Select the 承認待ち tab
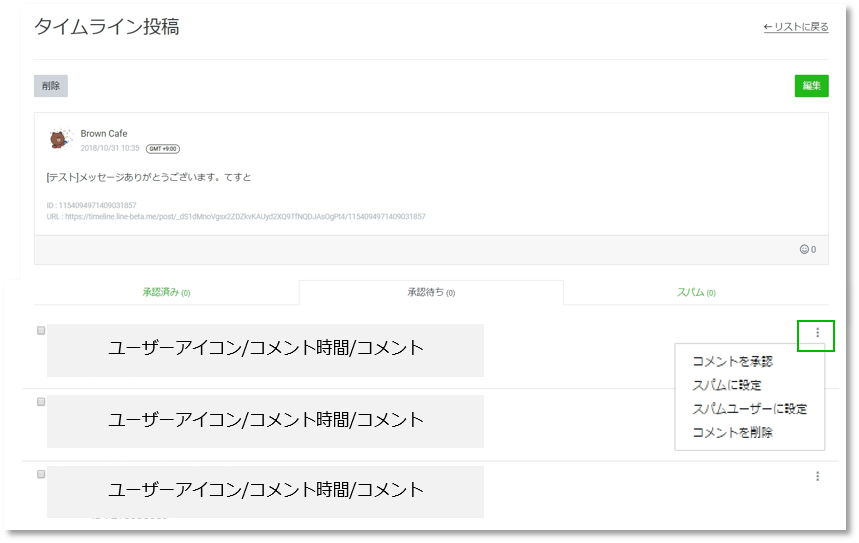This screenshot has height=543, width=859. click(431, 293)
